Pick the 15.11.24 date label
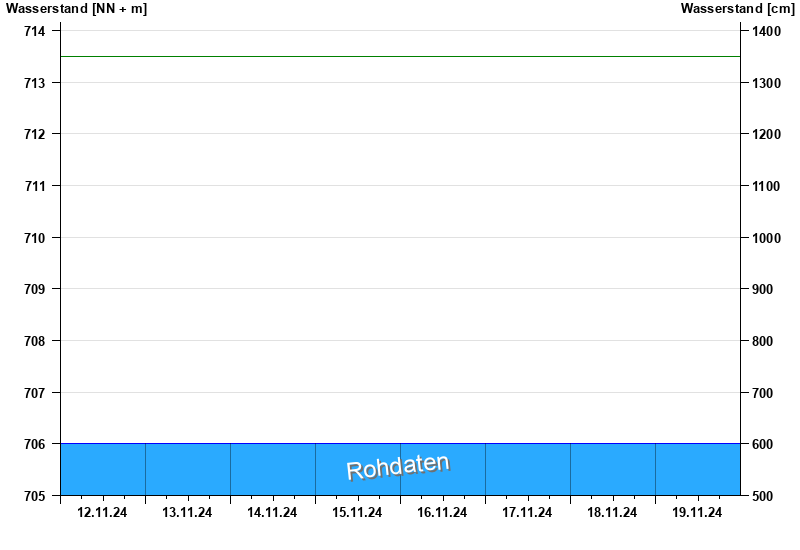 pyautogui.click(x=357, y=513)
